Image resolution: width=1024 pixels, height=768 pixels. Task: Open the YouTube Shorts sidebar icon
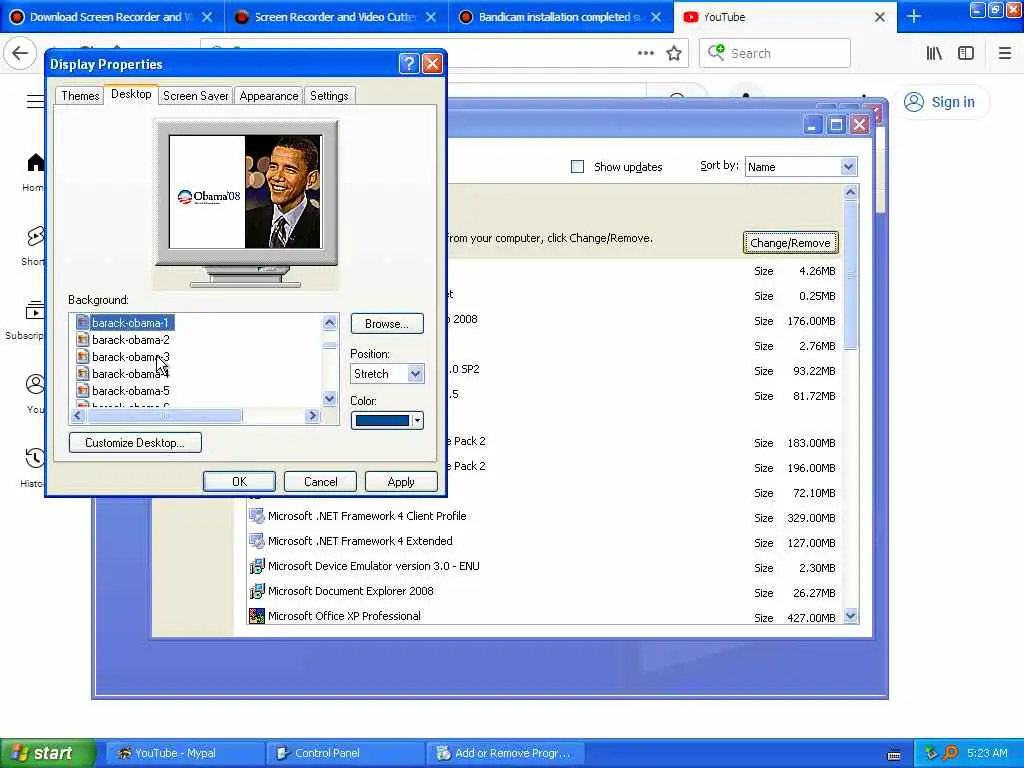(x=35, y=236)
